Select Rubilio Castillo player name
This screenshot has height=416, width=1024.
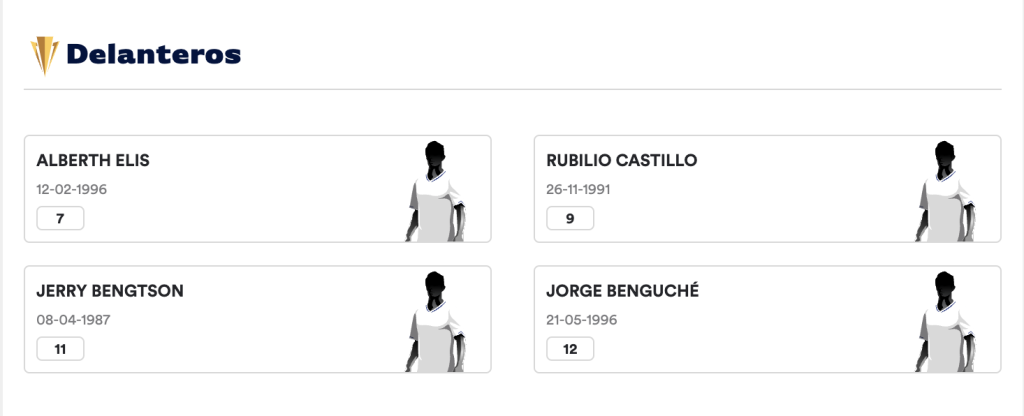click(622, 161)
